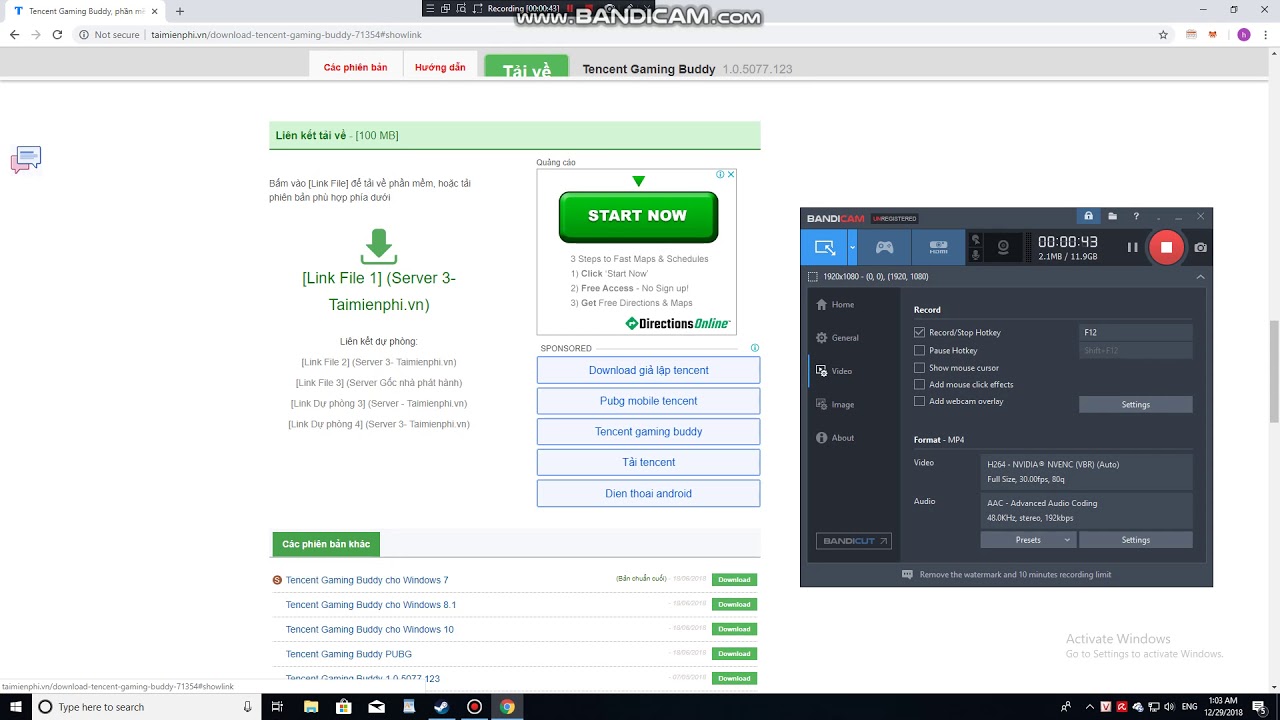The image size is (1280, 720).
Task: Click the Chrome address bar URL
Action: click(x=286, y=34)
